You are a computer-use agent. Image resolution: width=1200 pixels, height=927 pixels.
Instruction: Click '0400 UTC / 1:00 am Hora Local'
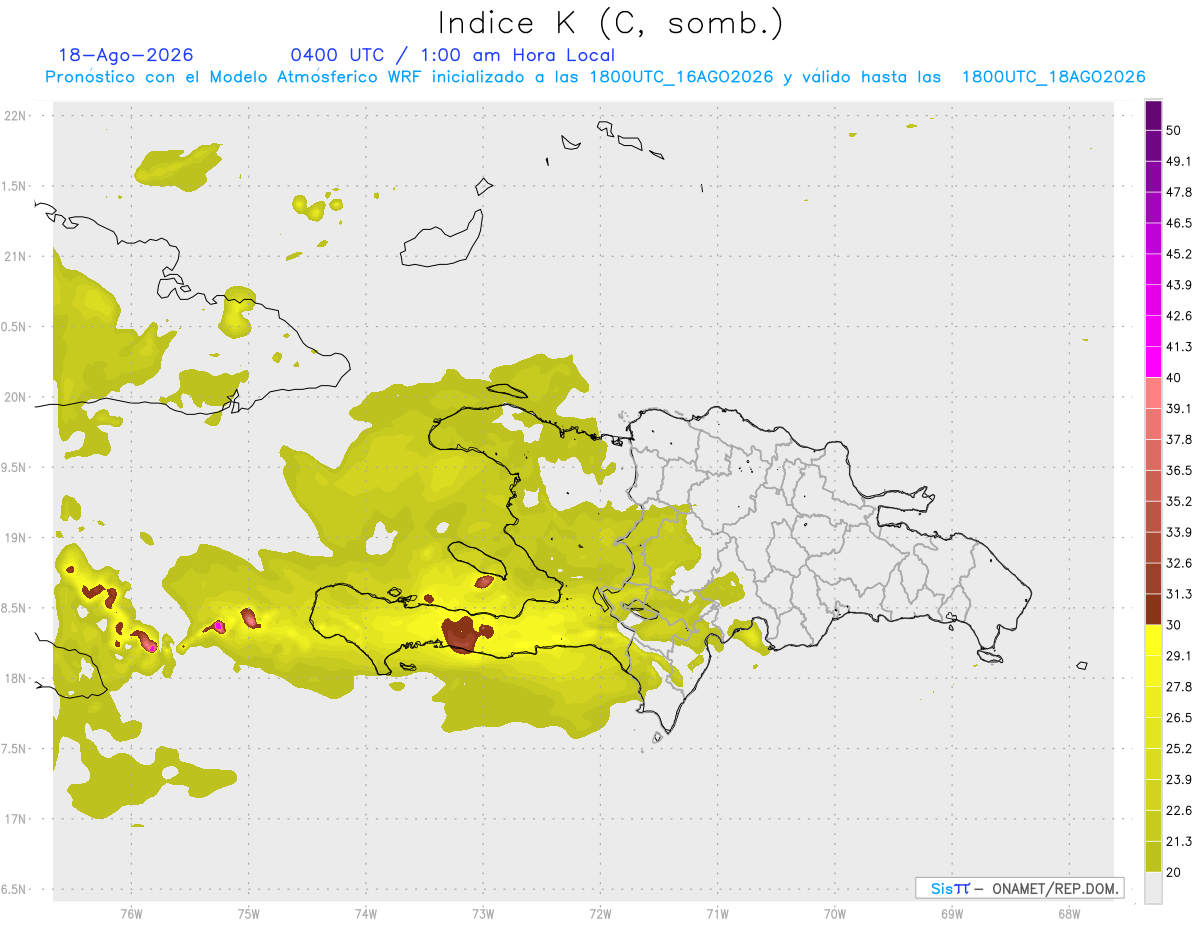coord(452,55)
